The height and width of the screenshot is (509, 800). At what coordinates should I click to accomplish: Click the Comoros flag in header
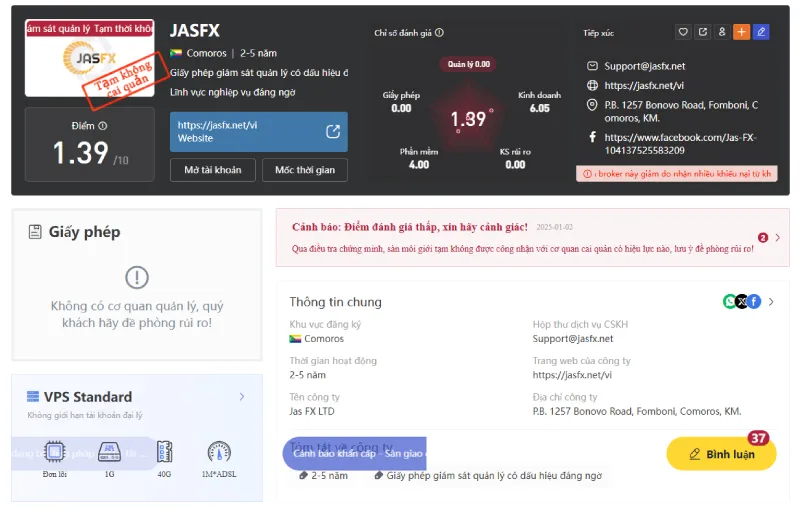(176, 53)
